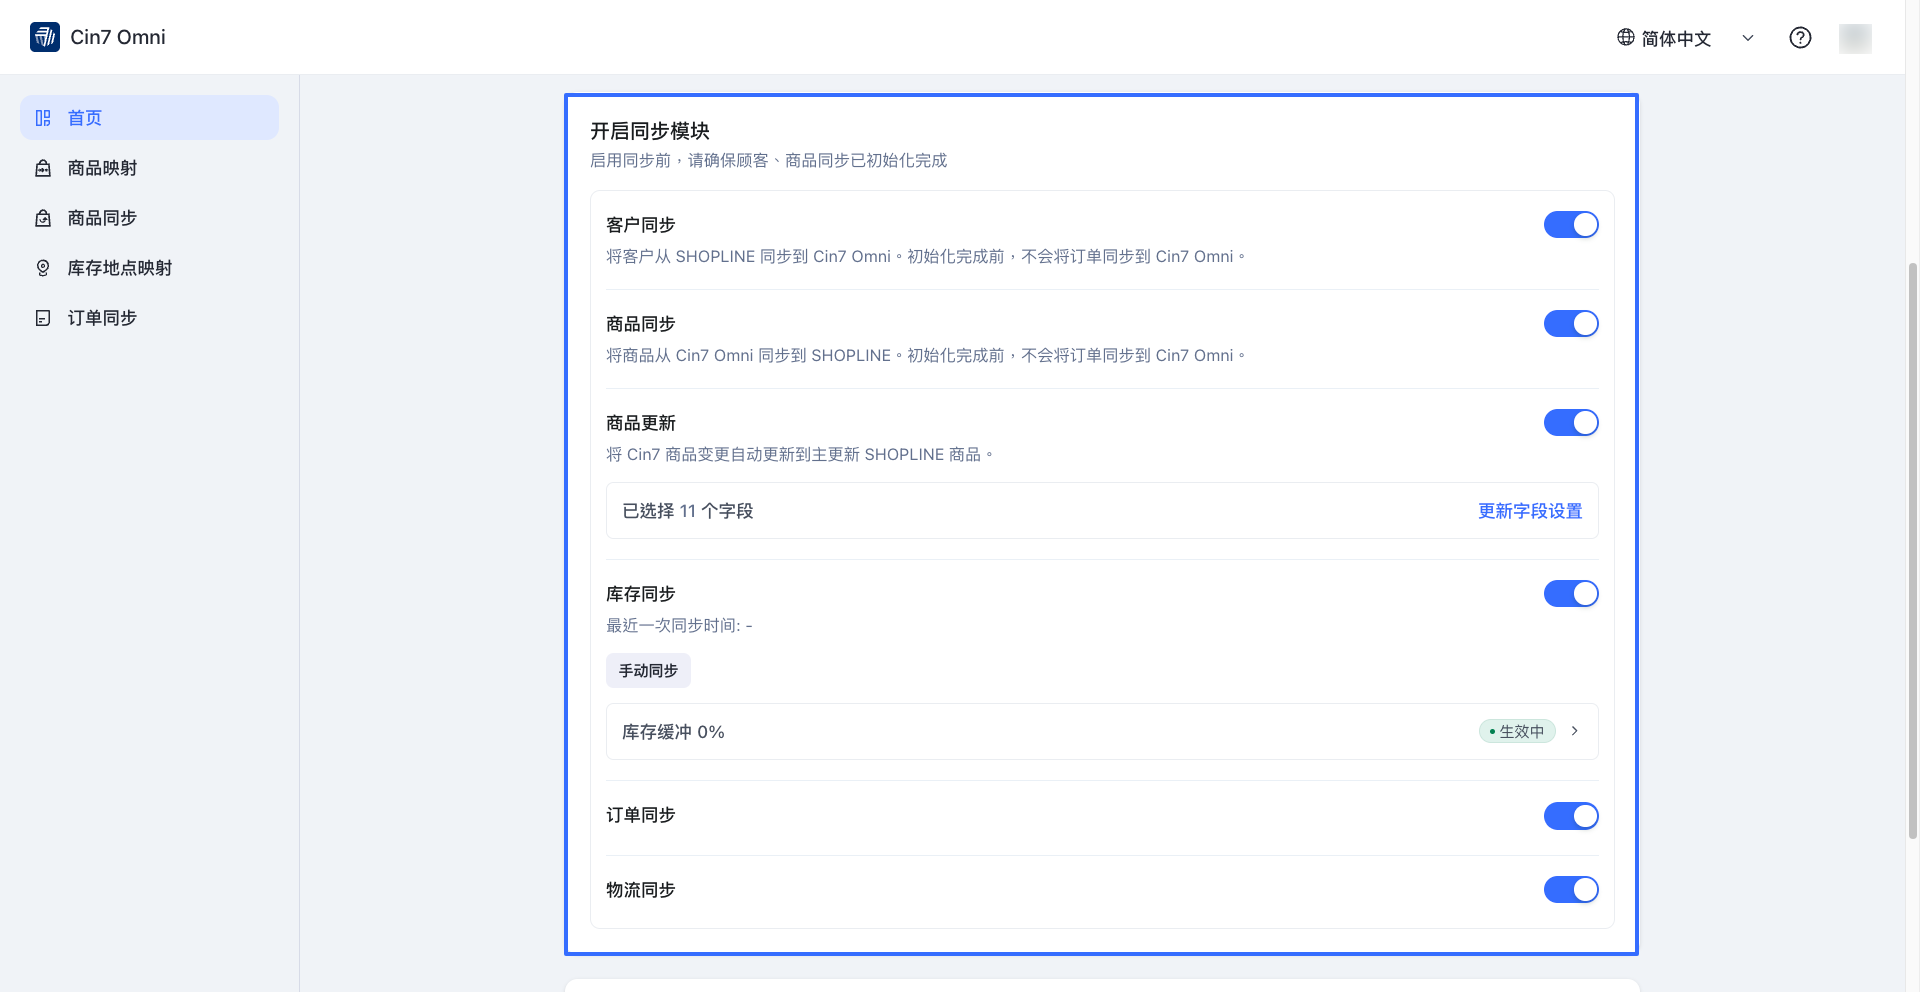This screenshot has width=1920, height=992.
Task: Click the 最近一次同步时间 text
Action: (x=679, y=626)
